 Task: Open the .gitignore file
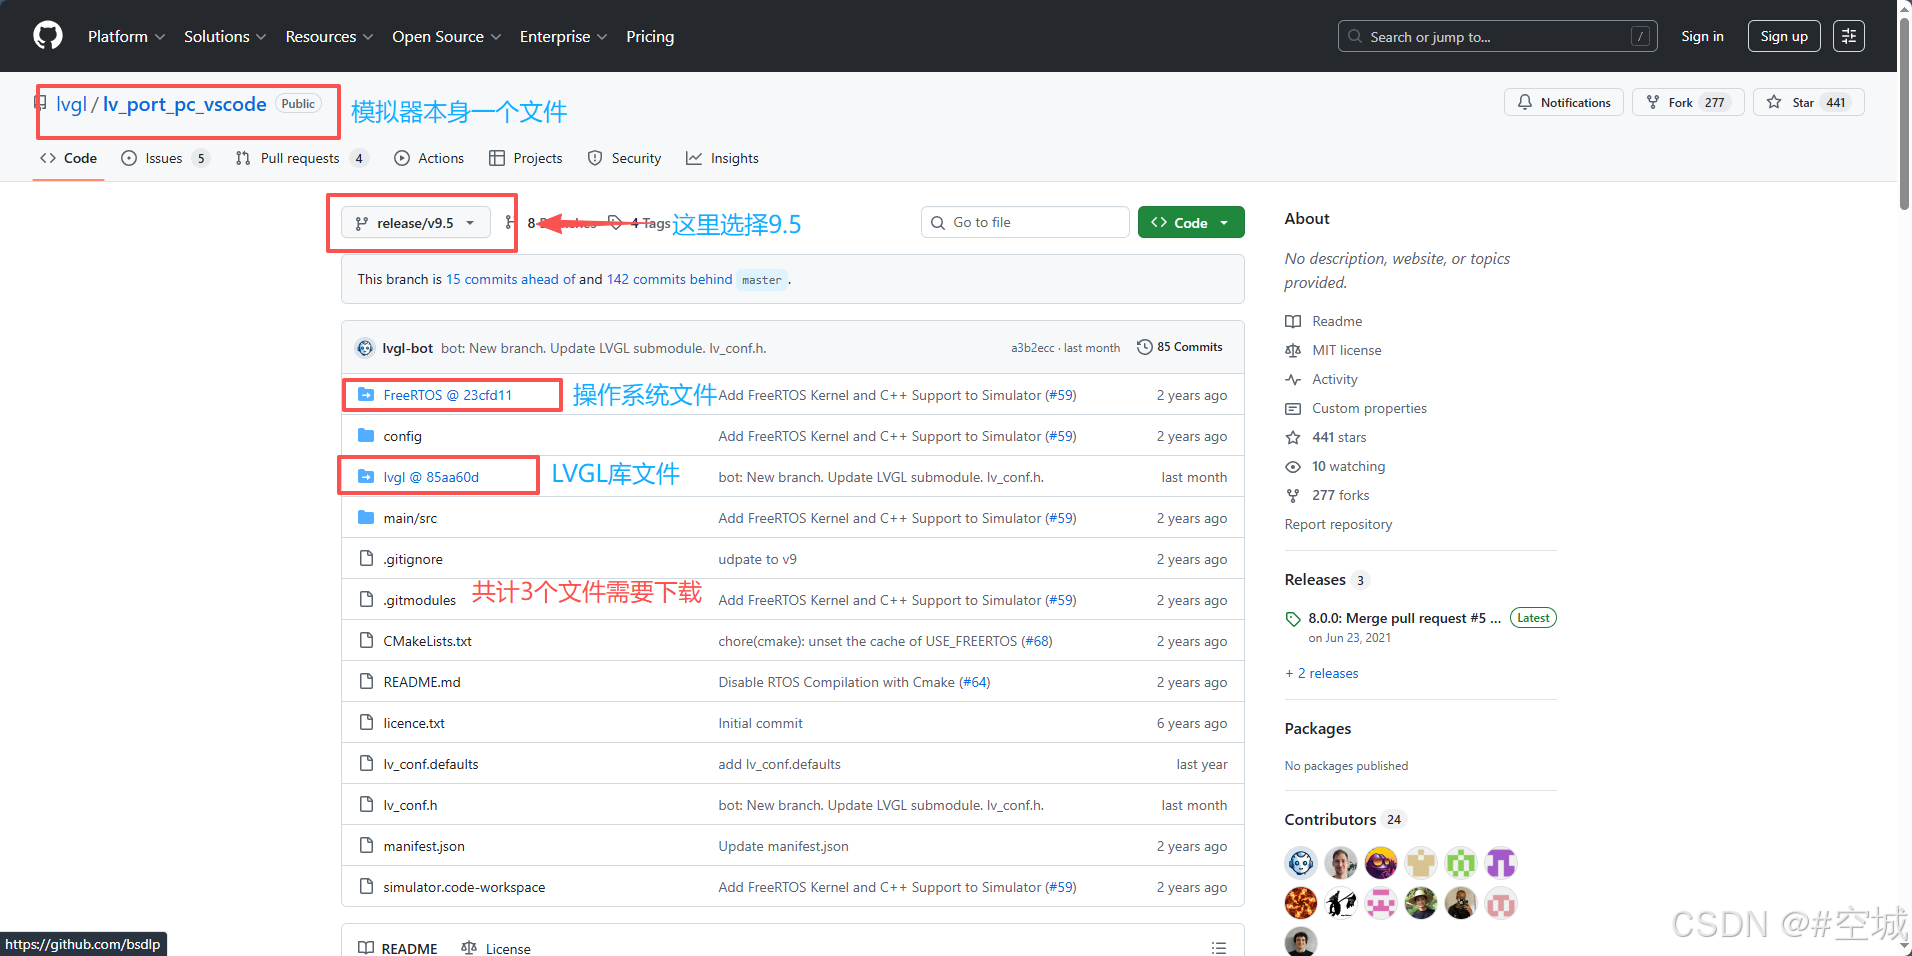412,559
